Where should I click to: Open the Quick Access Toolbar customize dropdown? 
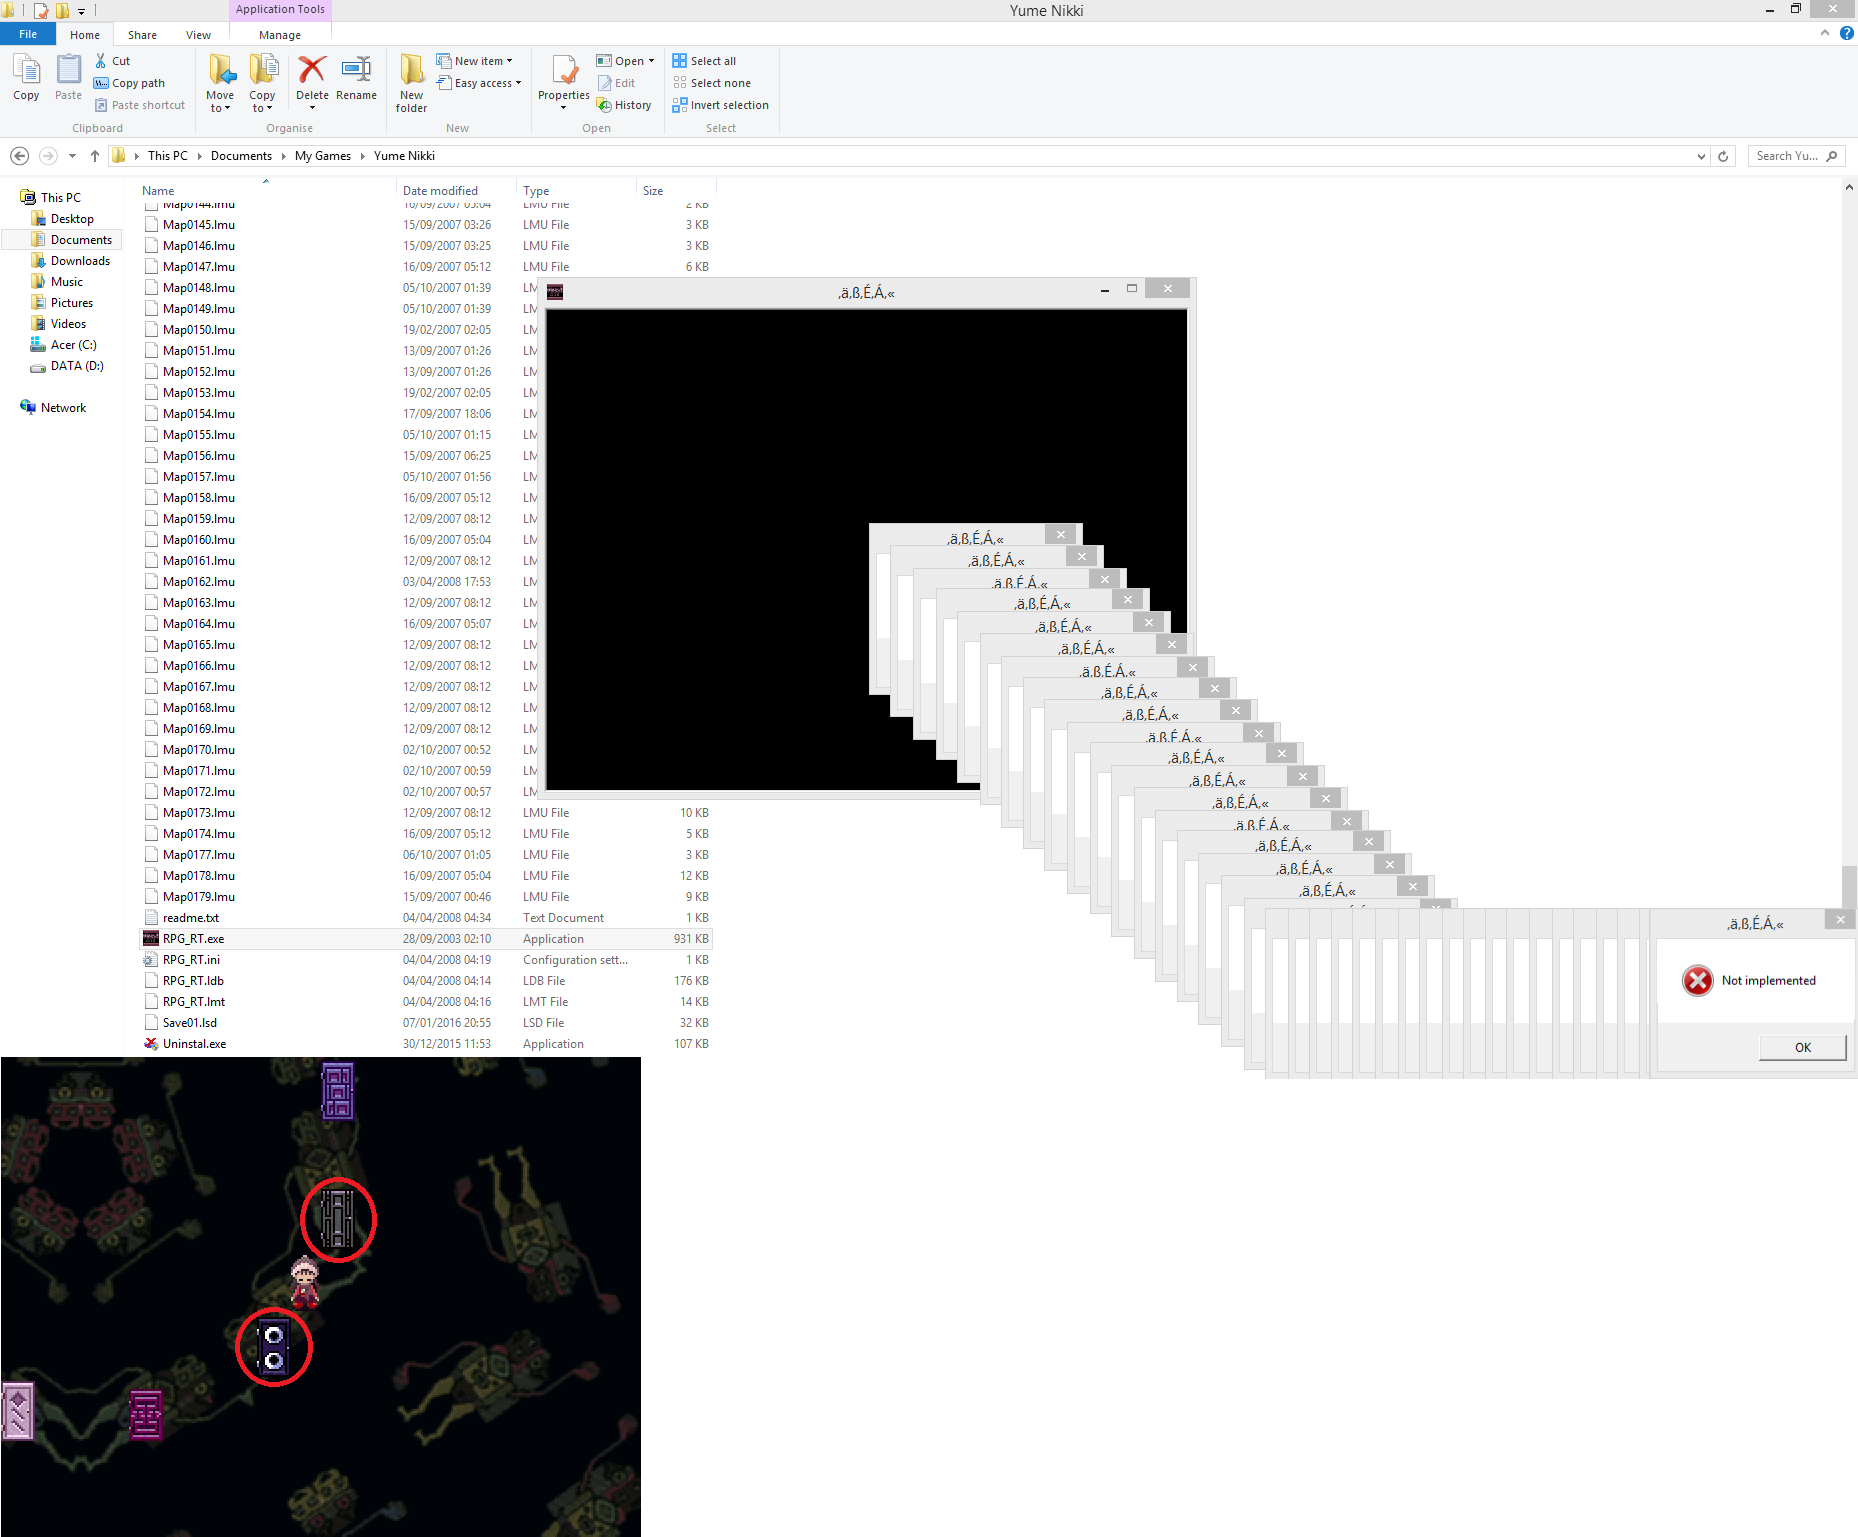[x=82, y=11]
